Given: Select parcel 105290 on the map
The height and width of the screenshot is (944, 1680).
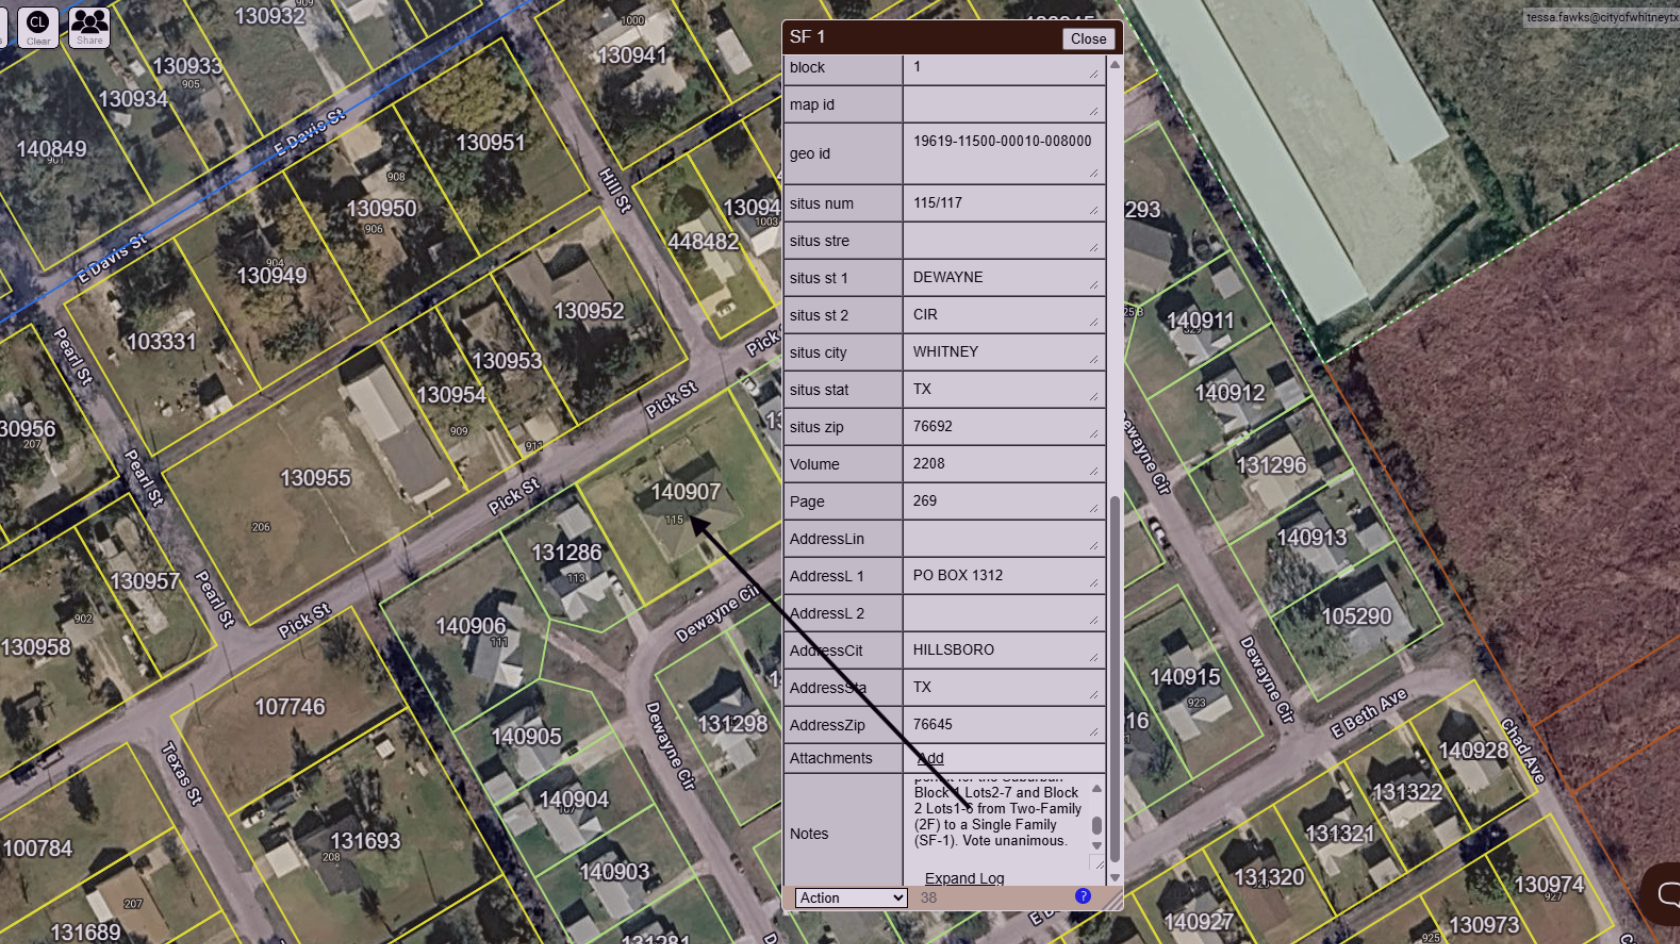Looking at the screenshot, I should click(x=1356, y=616).
